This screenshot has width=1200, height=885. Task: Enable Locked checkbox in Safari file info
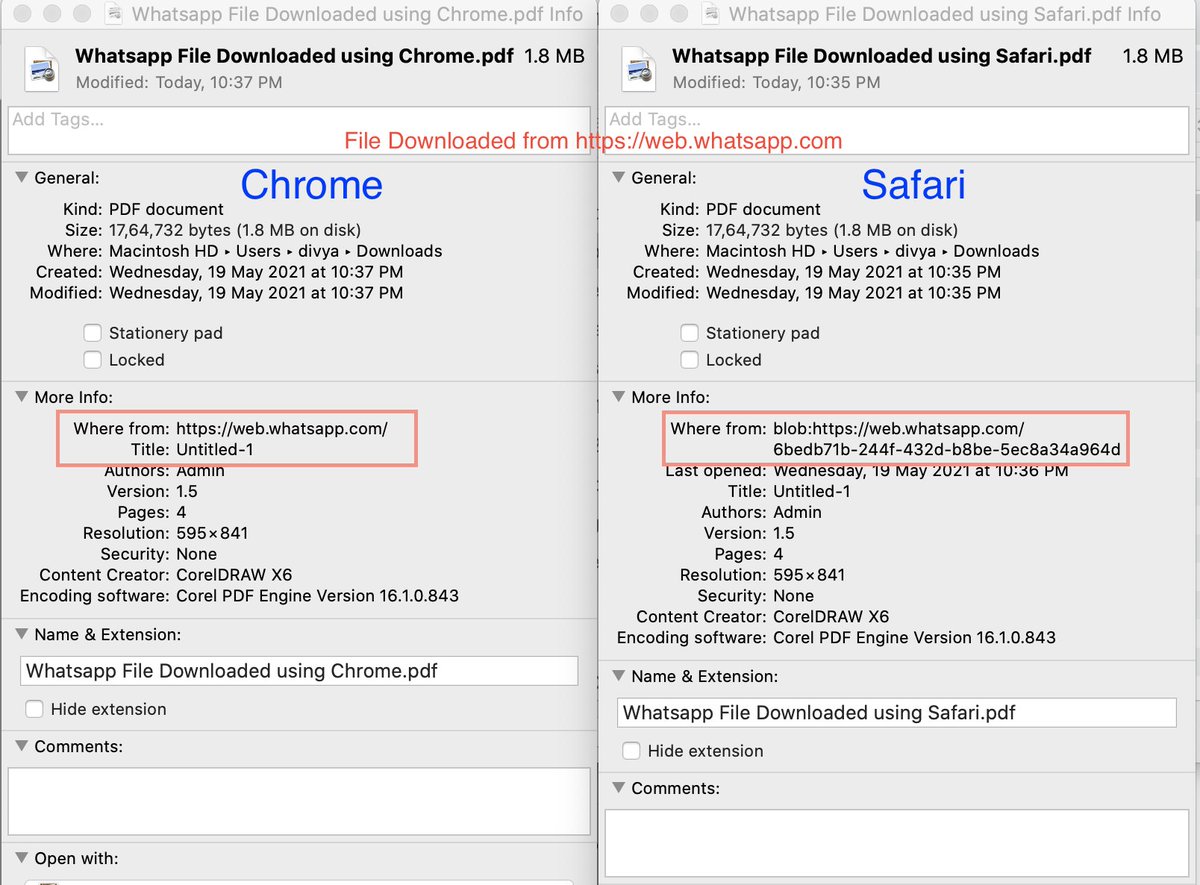coord(689,360)
